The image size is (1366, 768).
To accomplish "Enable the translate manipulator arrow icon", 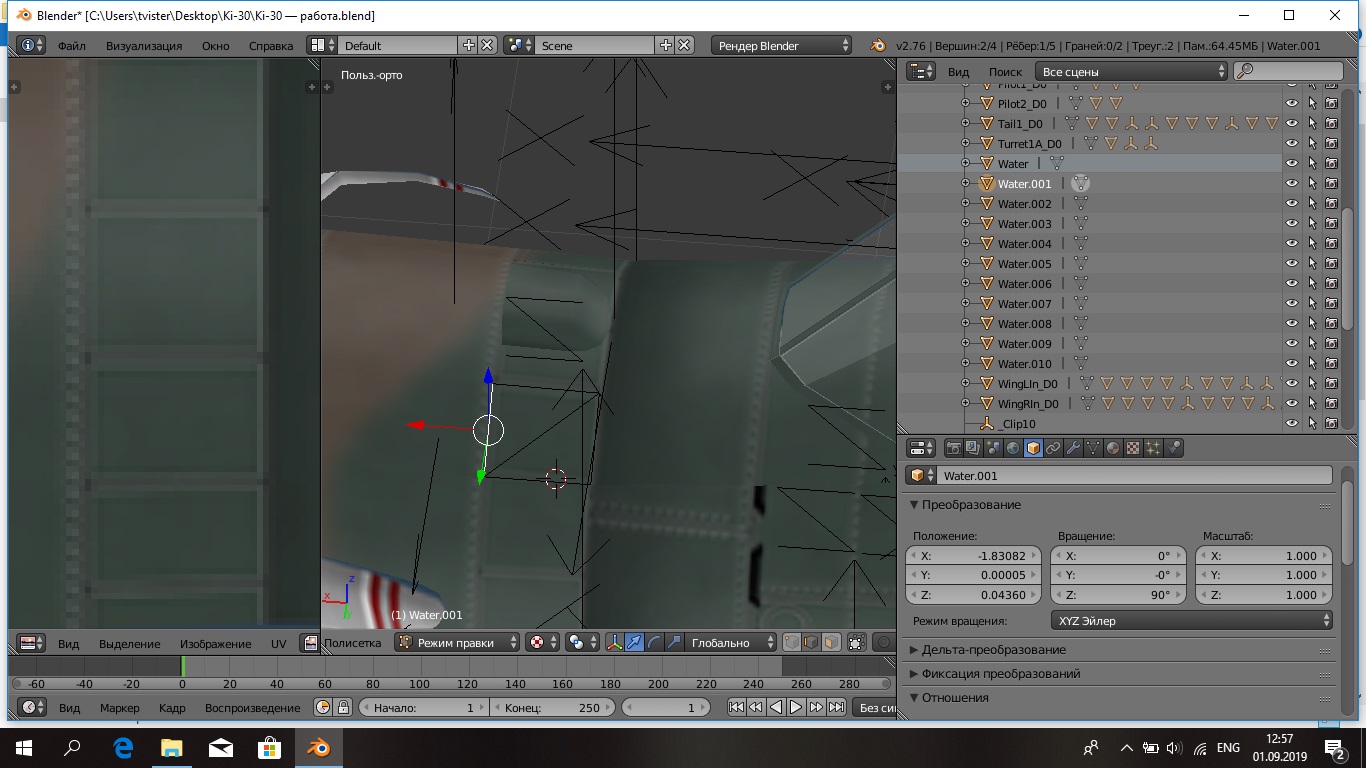I will (x=634, y=643).
